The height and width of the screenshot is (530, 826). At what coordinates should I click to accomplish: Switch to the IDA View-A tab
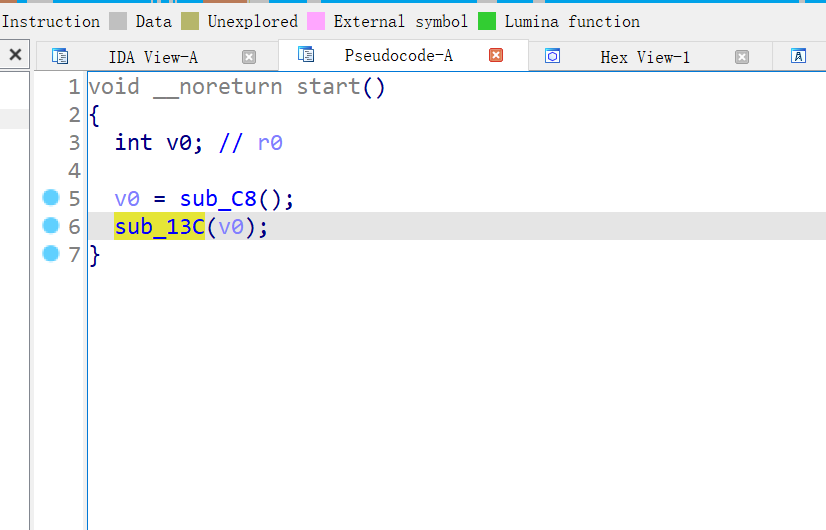(152, 57)
